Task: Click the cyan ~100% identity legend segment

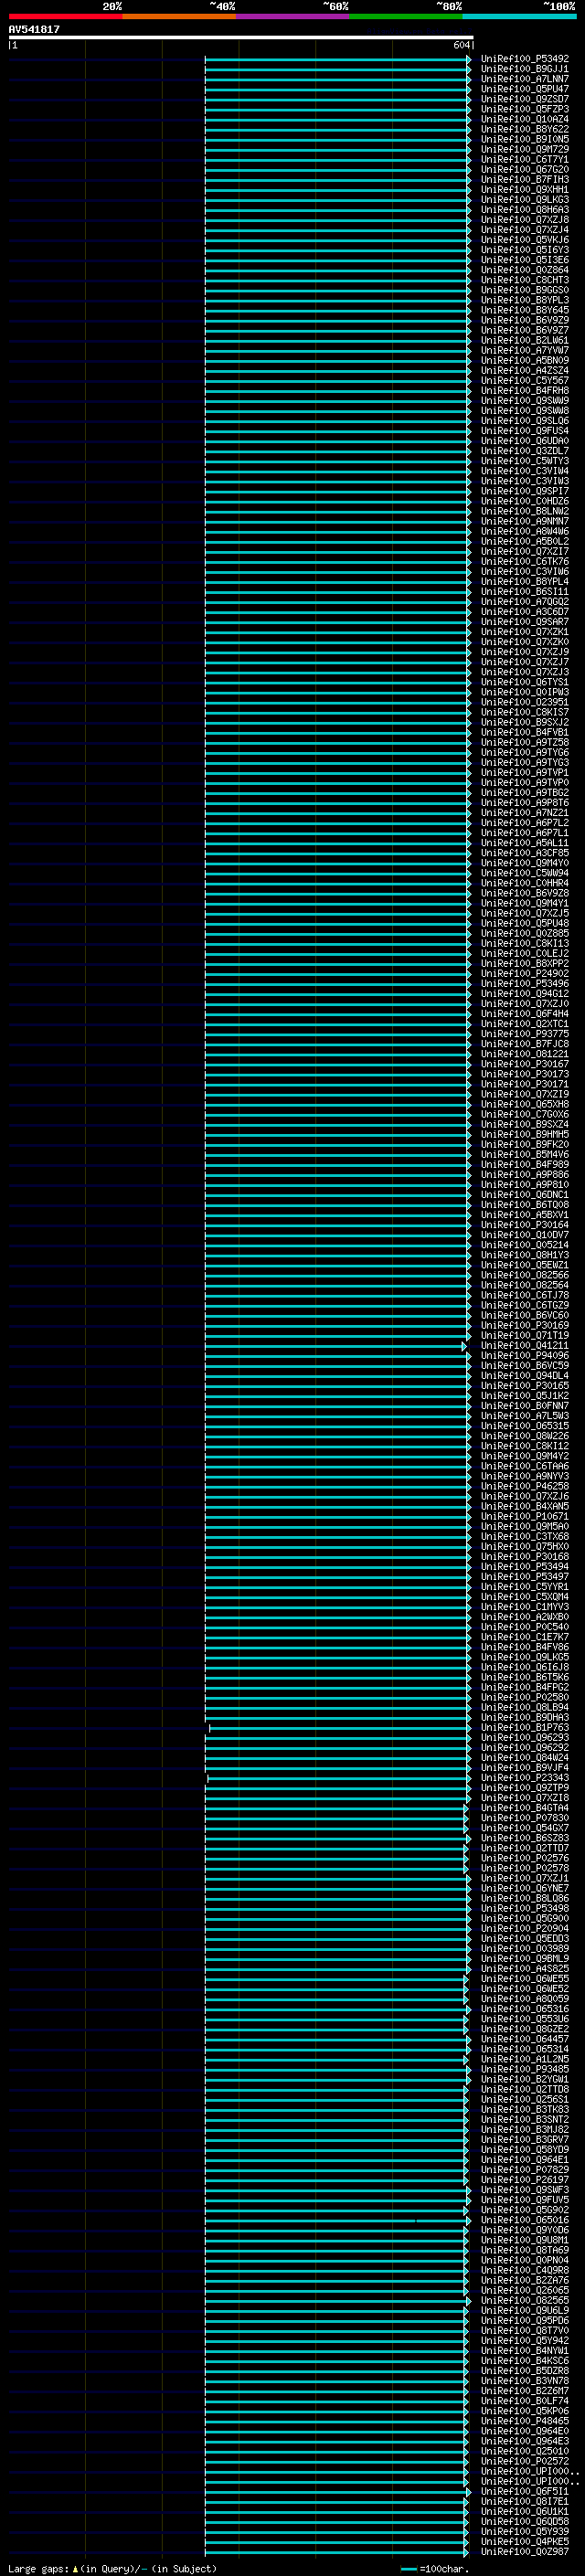Action: click(518, 16)
